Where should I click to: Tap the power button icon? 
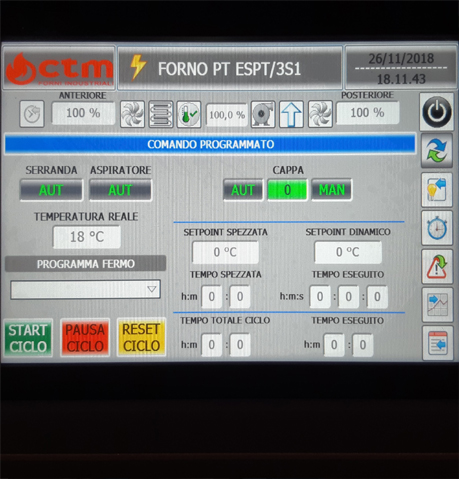[x=437, y=112]
